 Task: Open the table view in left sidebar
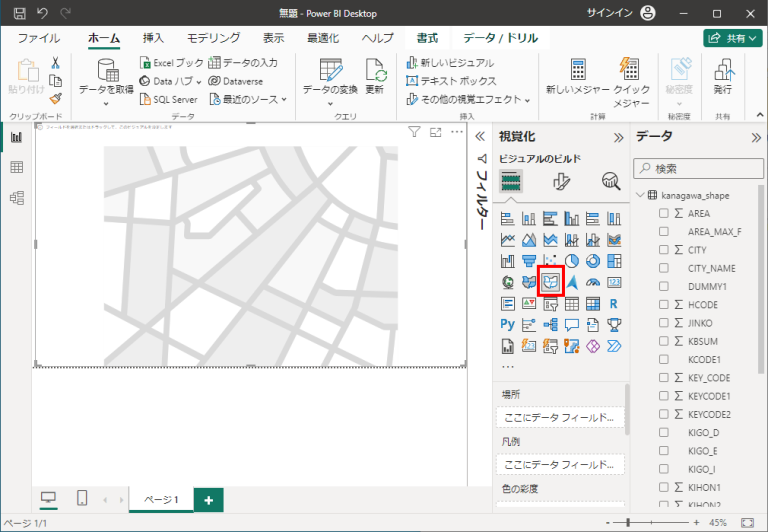point(17,168)
